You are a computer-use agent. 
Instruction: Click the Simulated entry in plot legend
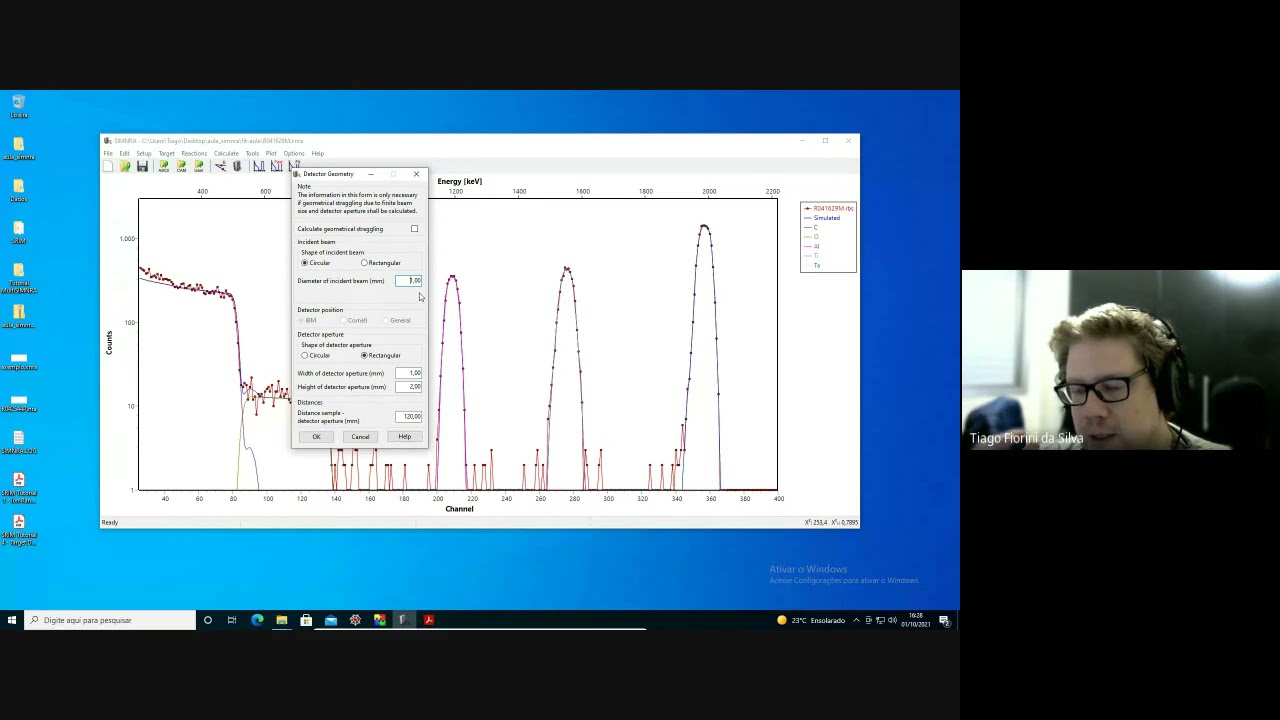click(x=826, y=218)
